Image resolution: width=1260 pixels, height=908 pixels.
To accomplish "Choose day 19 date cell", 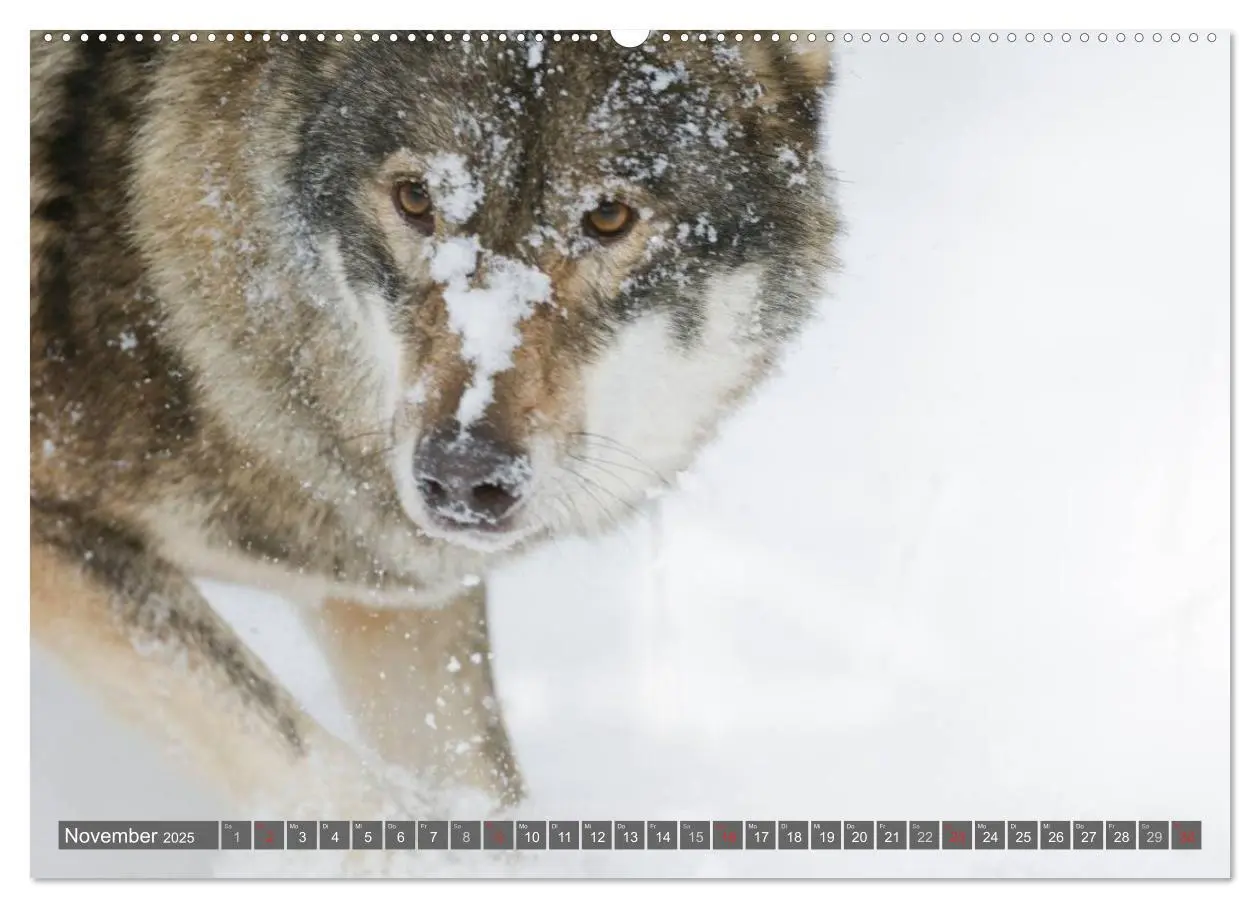I will coord(826,835).
